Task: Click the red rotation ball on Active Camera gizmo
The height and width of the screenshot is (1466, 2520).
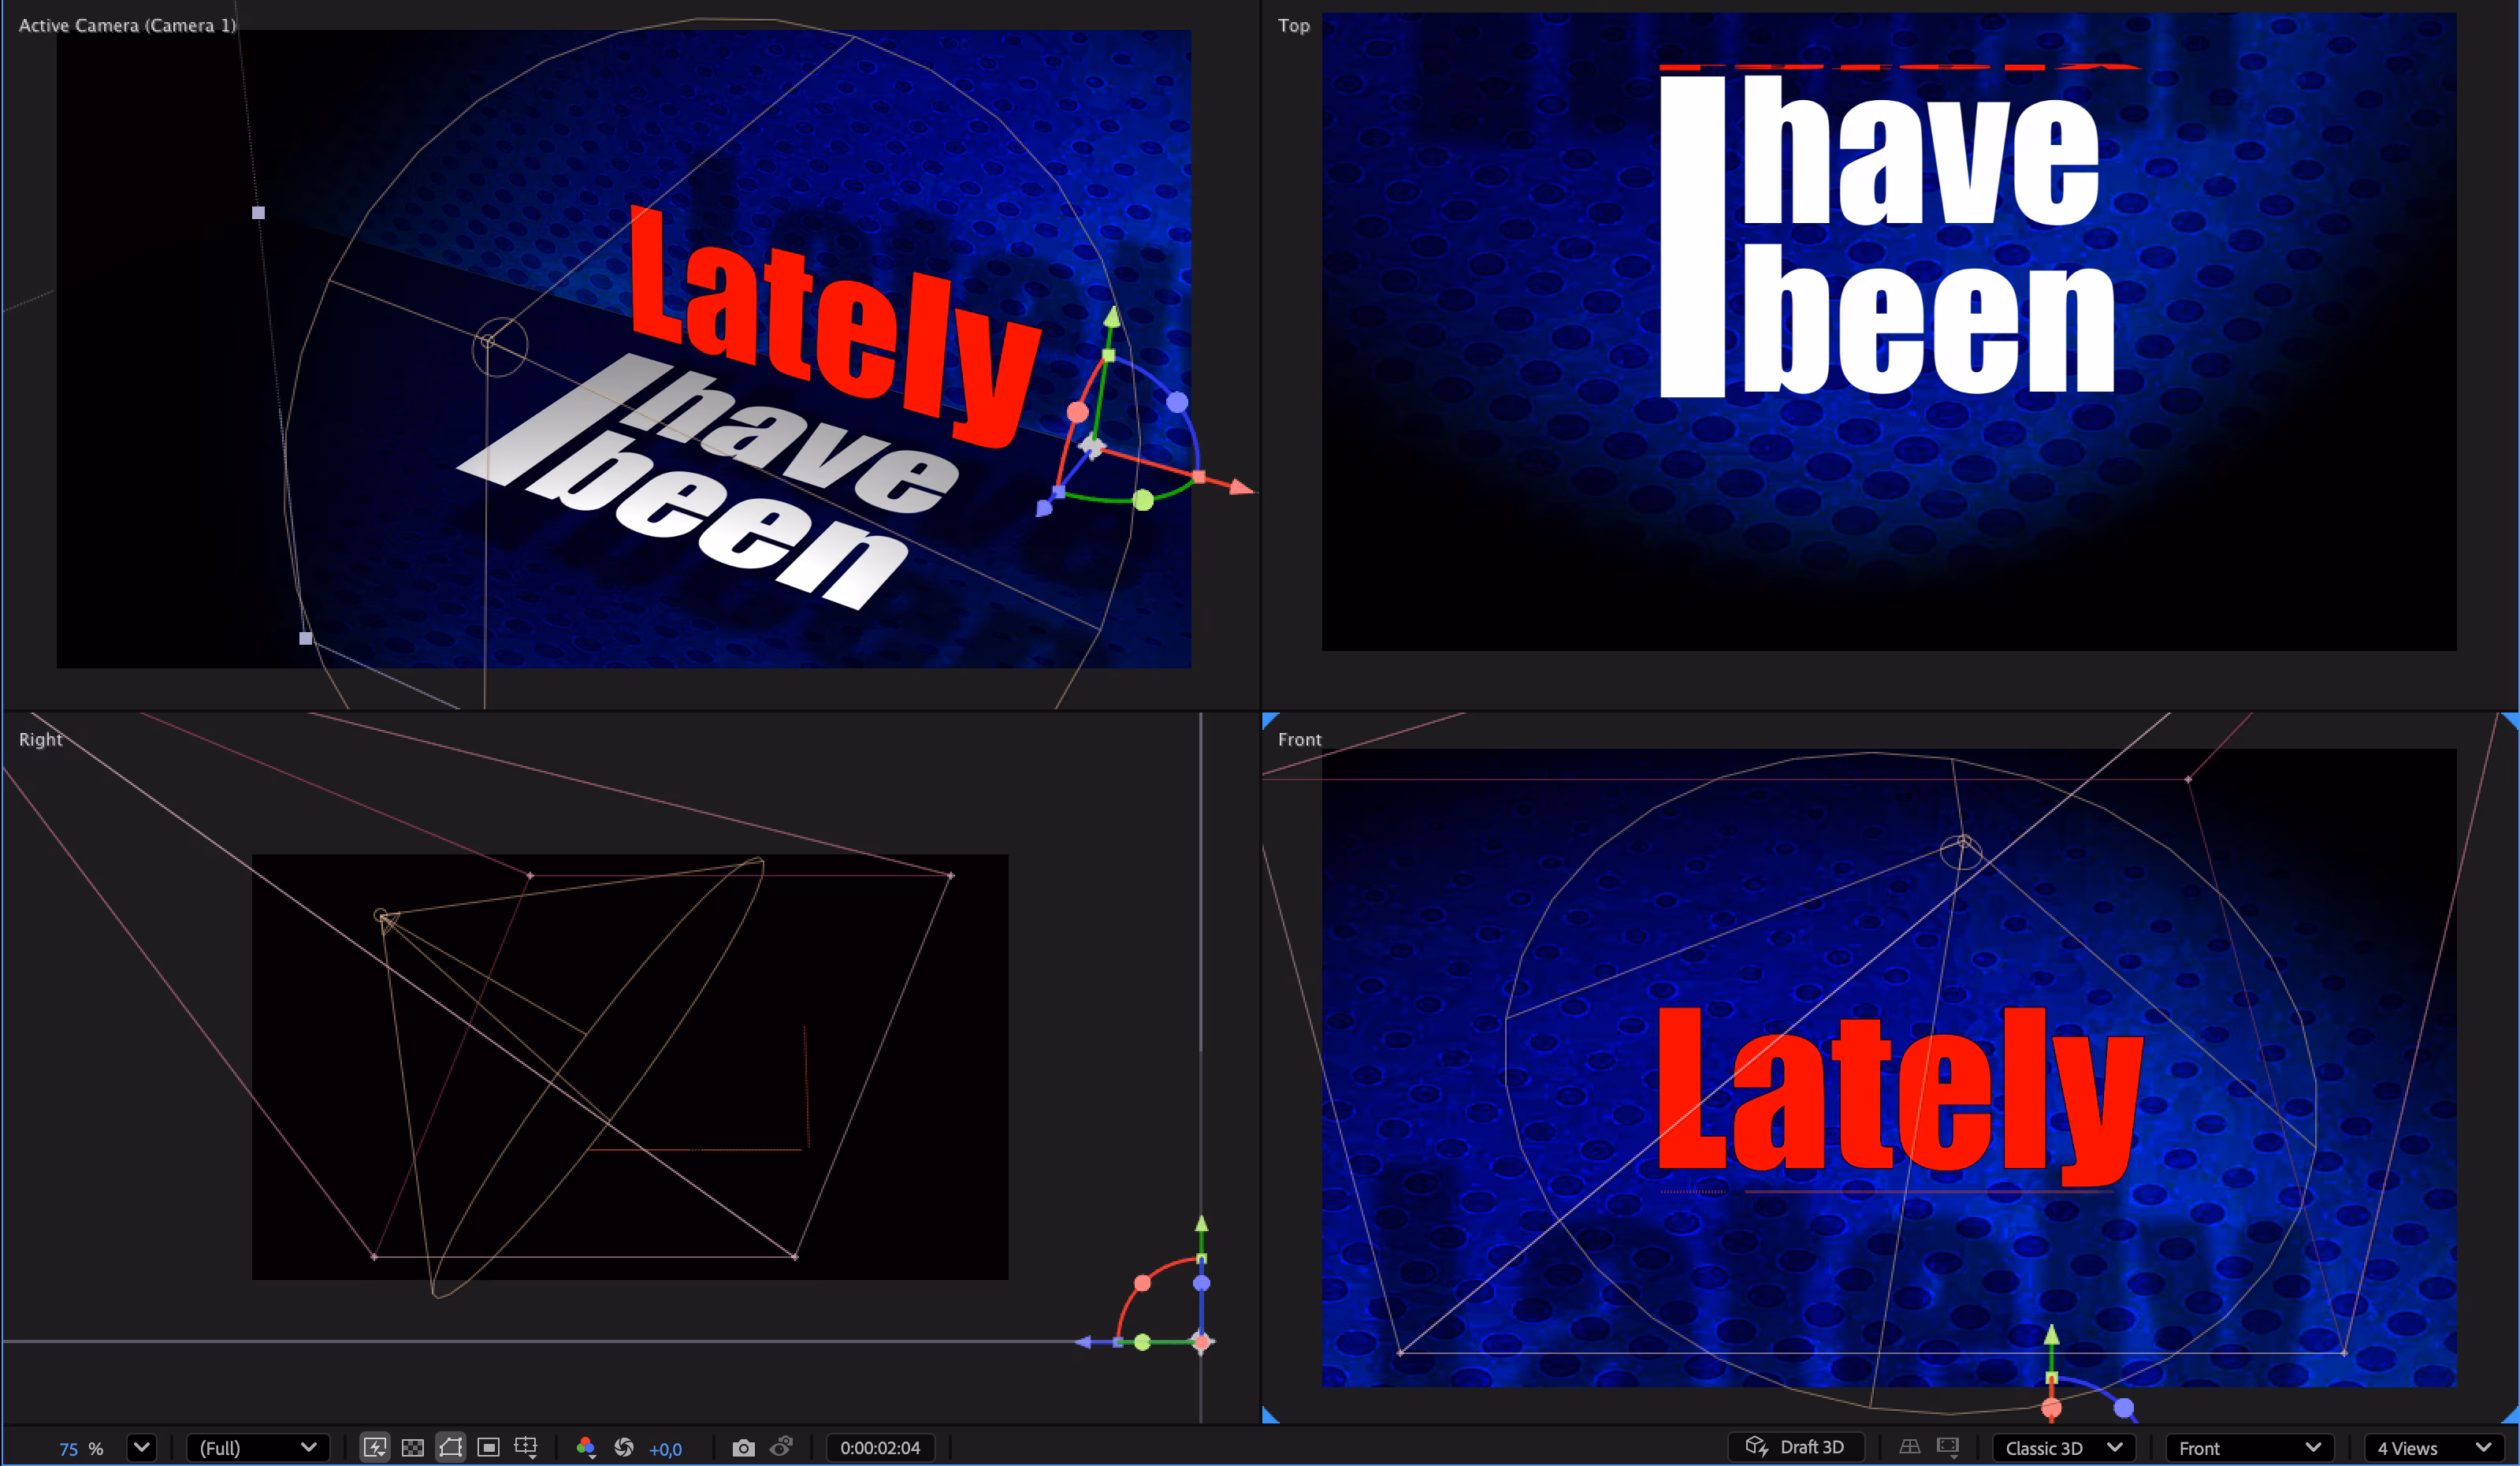Action: coord(1077,412)
